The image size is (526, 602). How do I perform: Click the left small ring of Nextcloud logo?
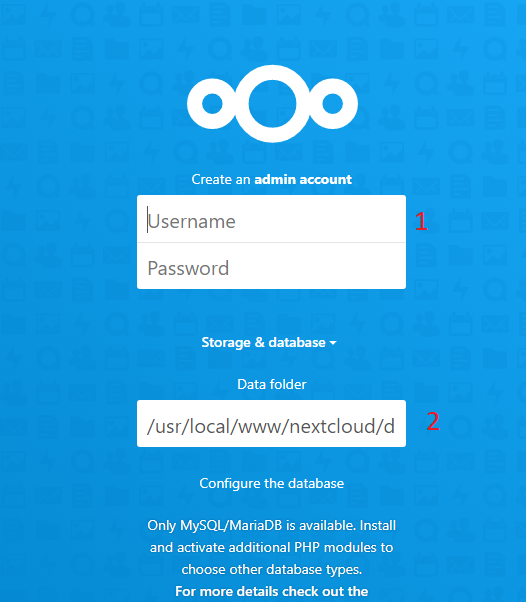(212, 104)
